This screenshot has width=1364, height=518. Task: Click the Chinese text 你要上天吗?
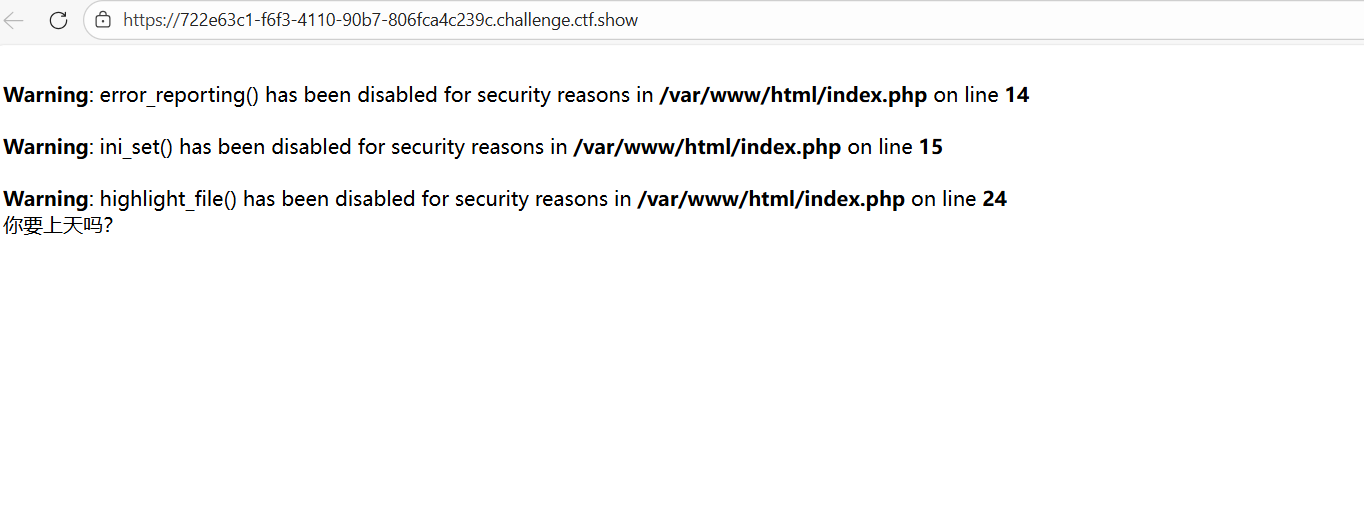pos(58,225)
